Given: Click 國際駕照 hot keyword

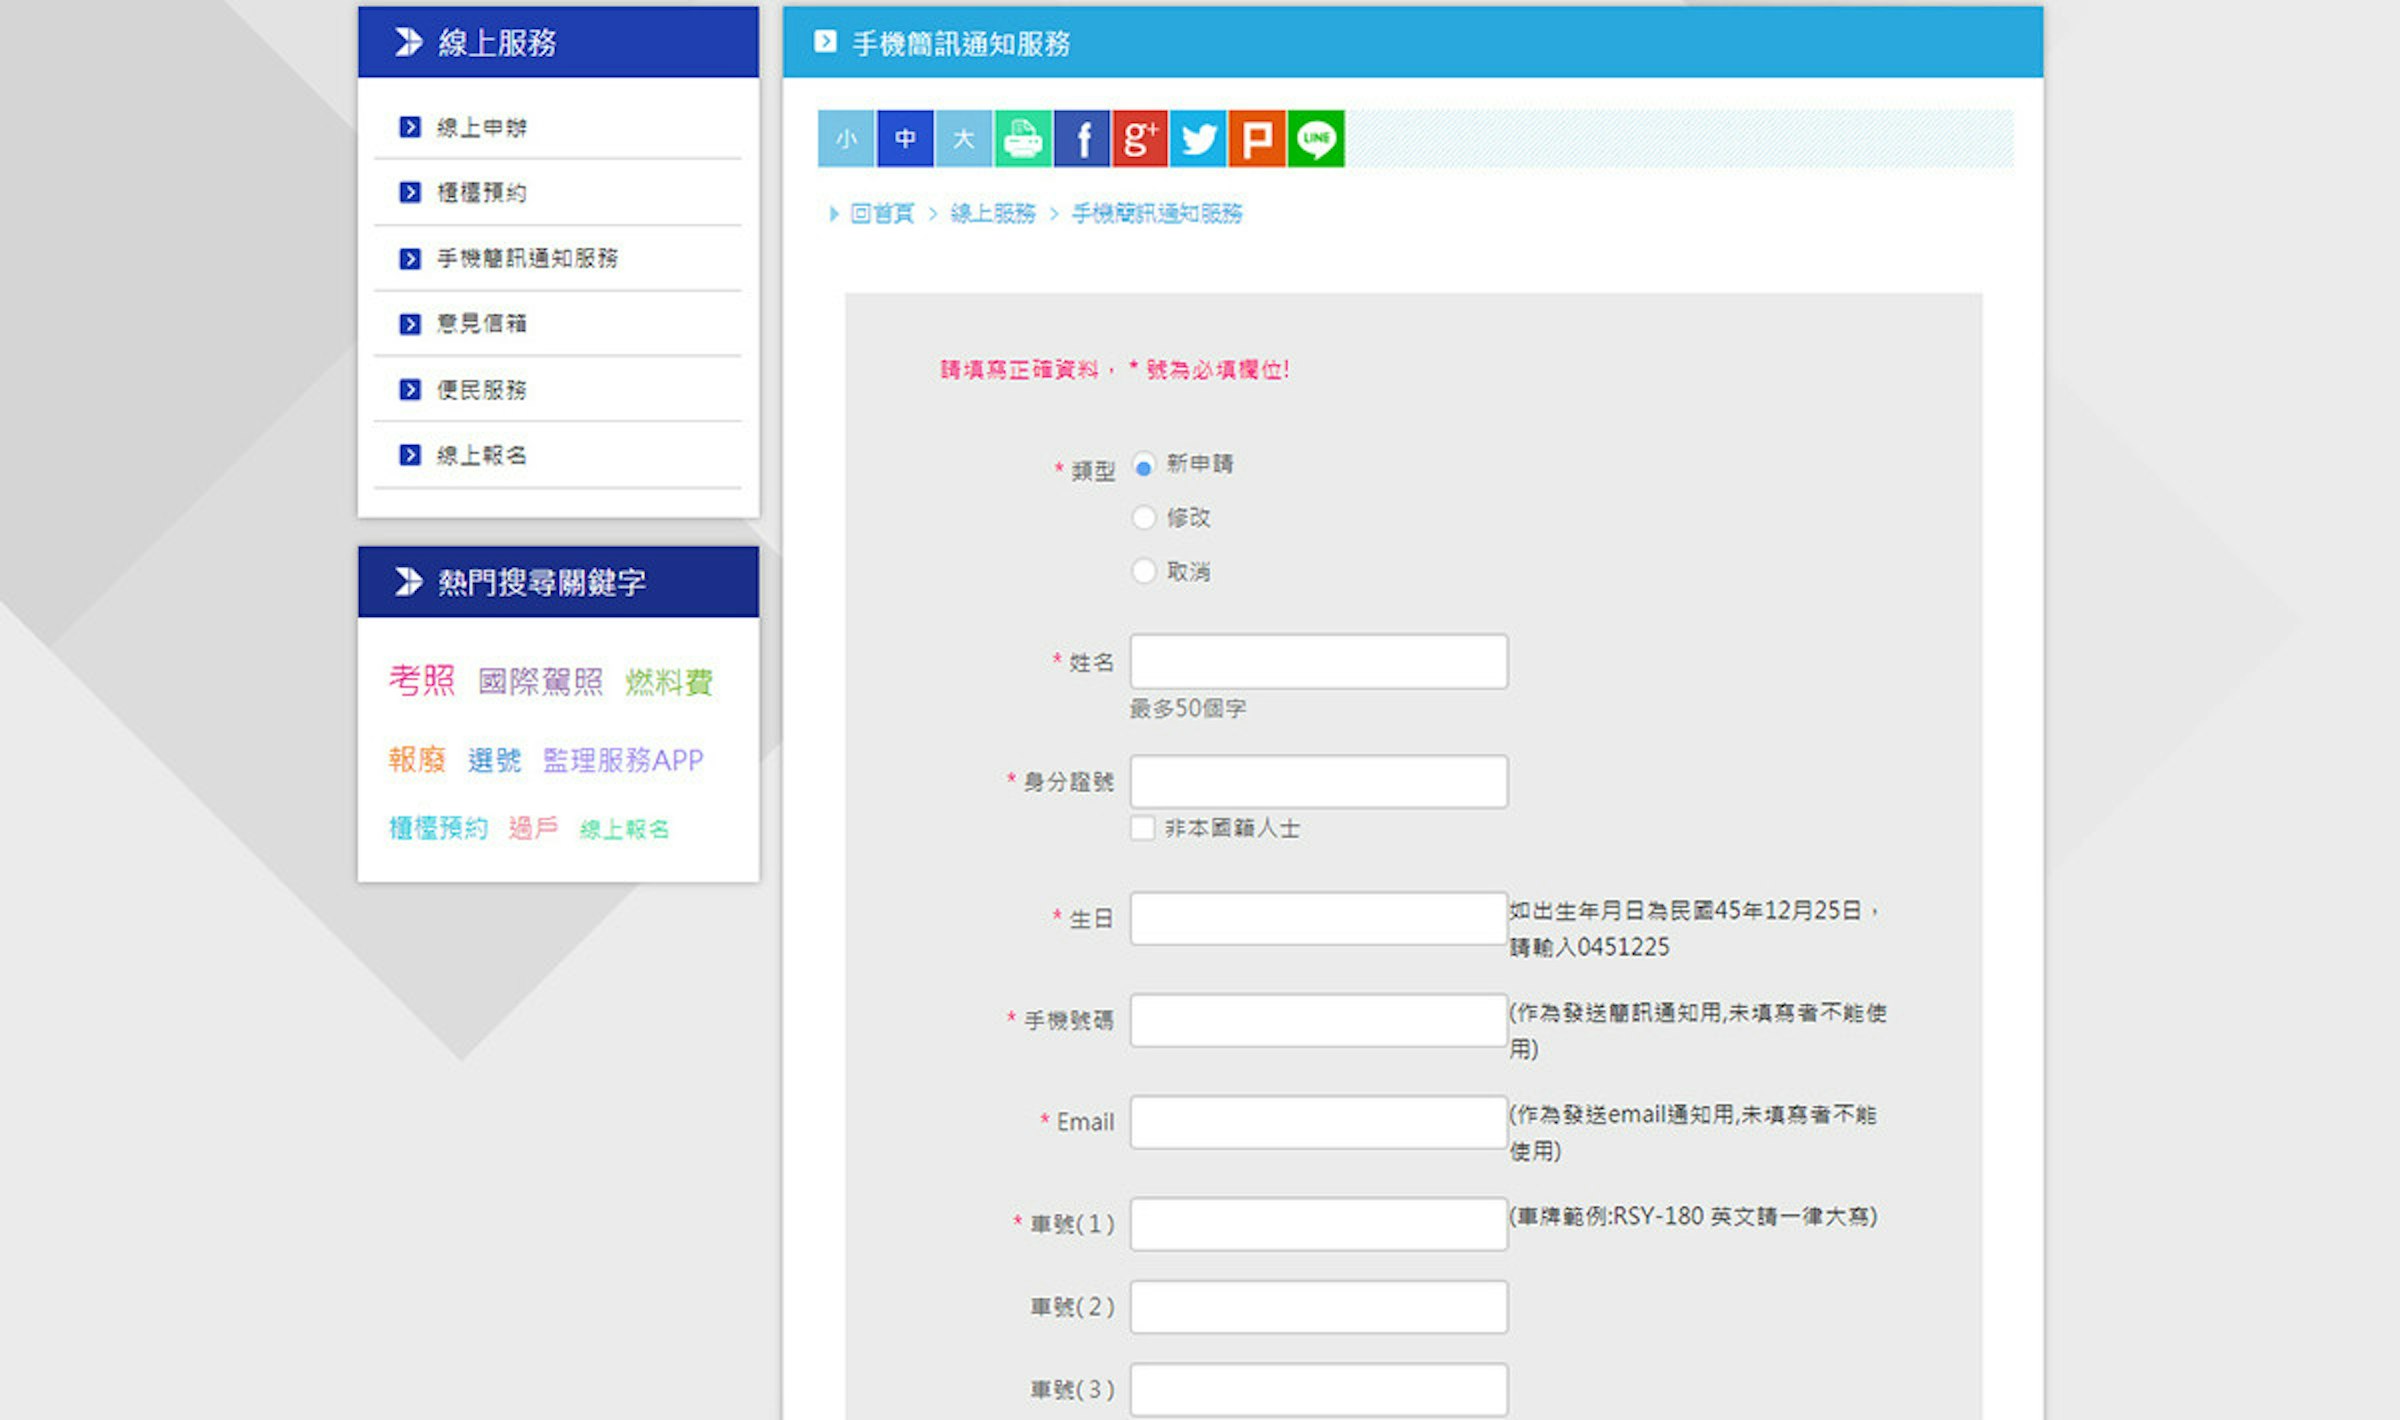Looking at the screenshot, I should click(x=541, y=682).
